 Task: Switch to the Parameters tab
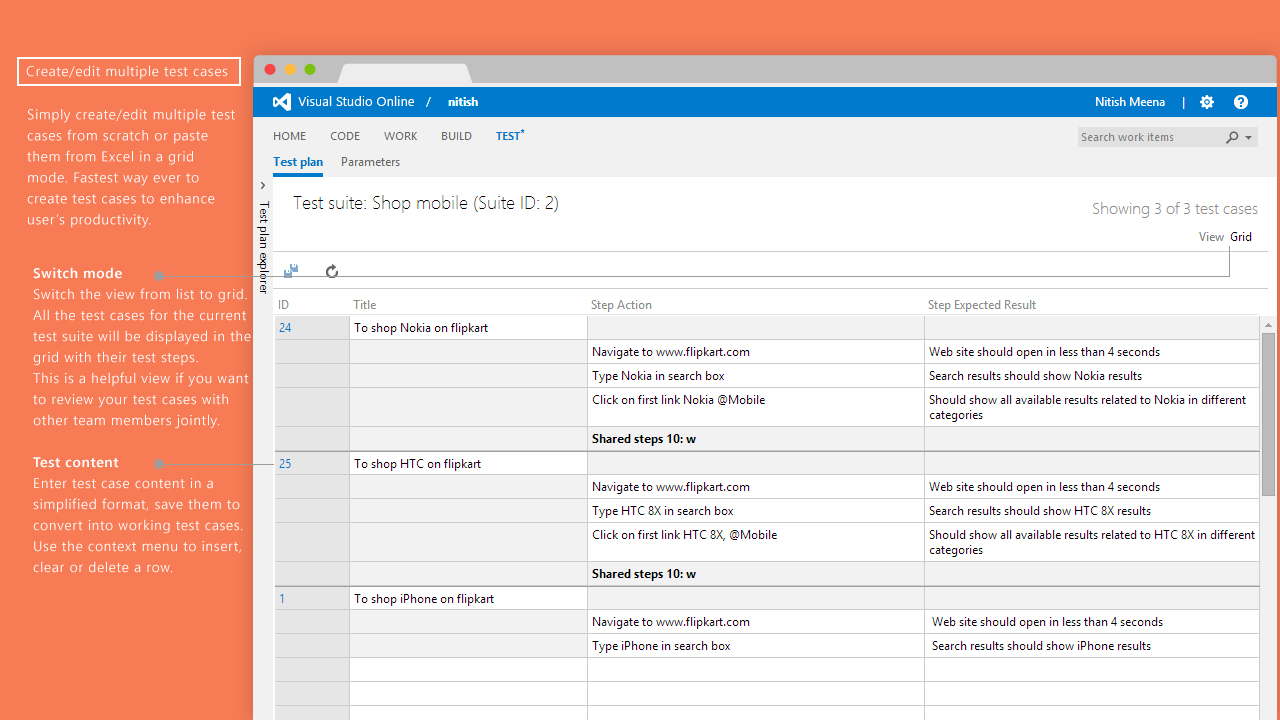click(370, 162)
